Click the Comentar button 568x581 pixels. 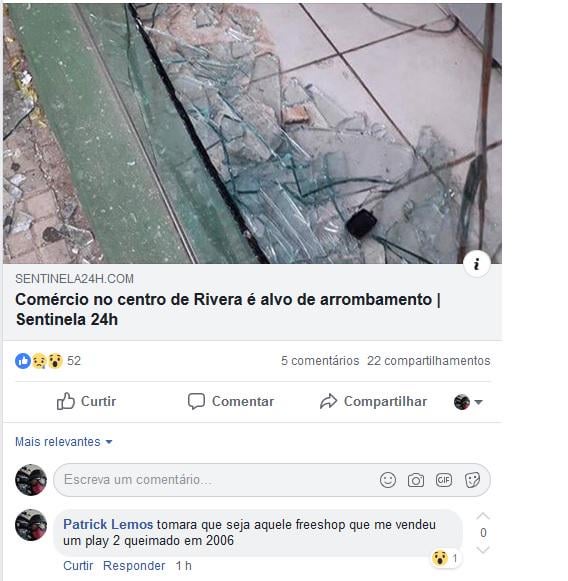231,401
